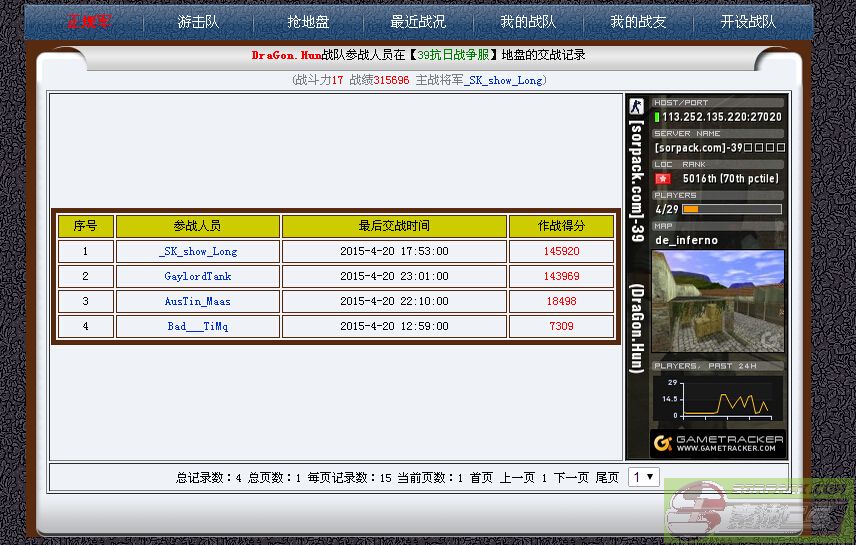This screenshot has height=545, width=856.
Task: Open the 游击队 menu tab
Action: (198, 21)
